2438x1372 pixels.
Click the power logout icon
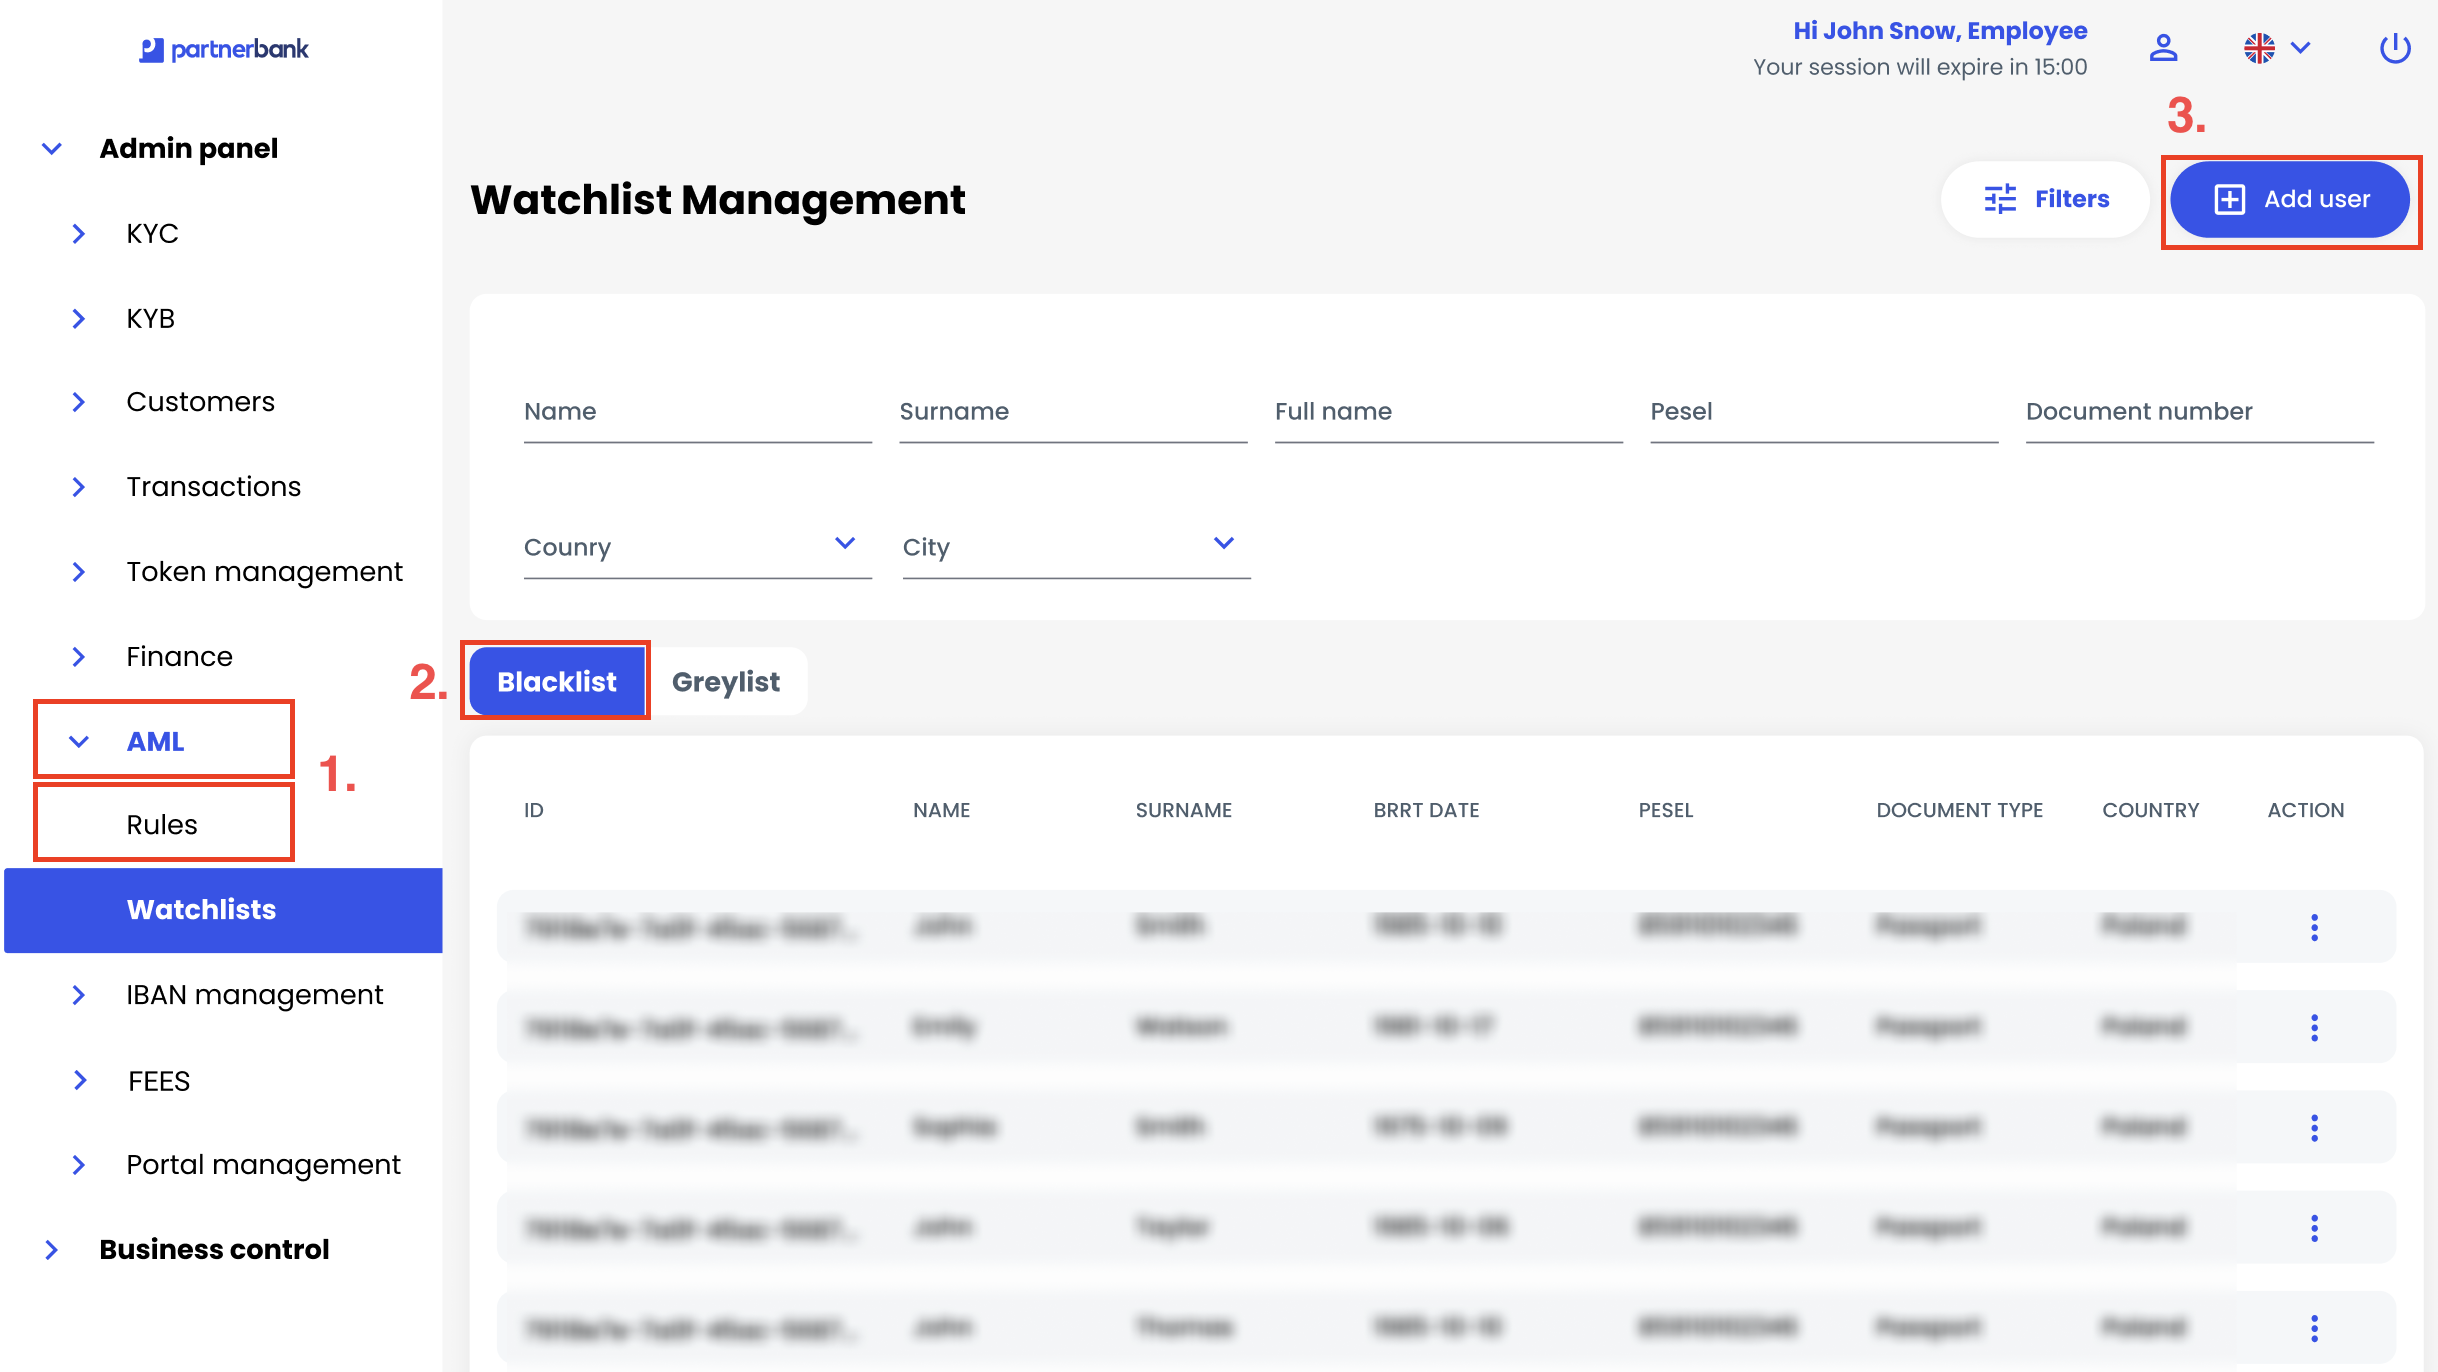[2394, 48]
